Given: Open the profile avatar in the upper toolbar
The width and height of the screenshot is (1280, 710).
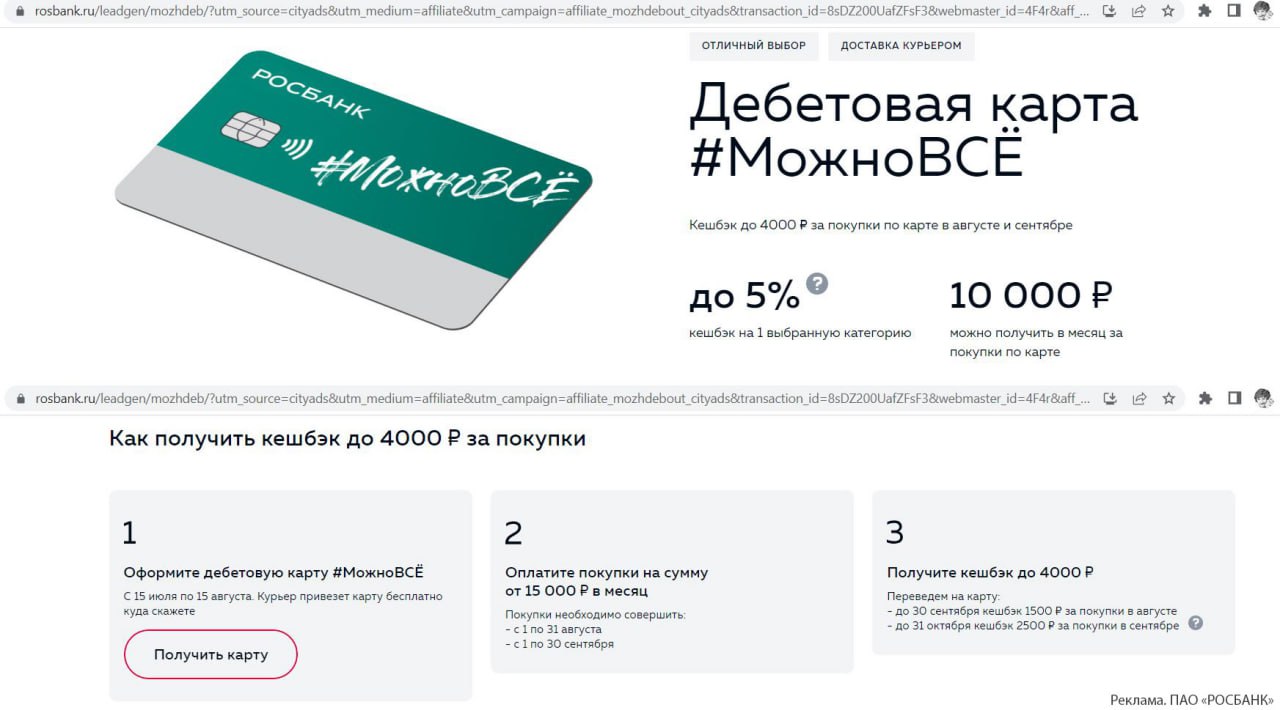Looking at the screenshot, I should 1263,11.
